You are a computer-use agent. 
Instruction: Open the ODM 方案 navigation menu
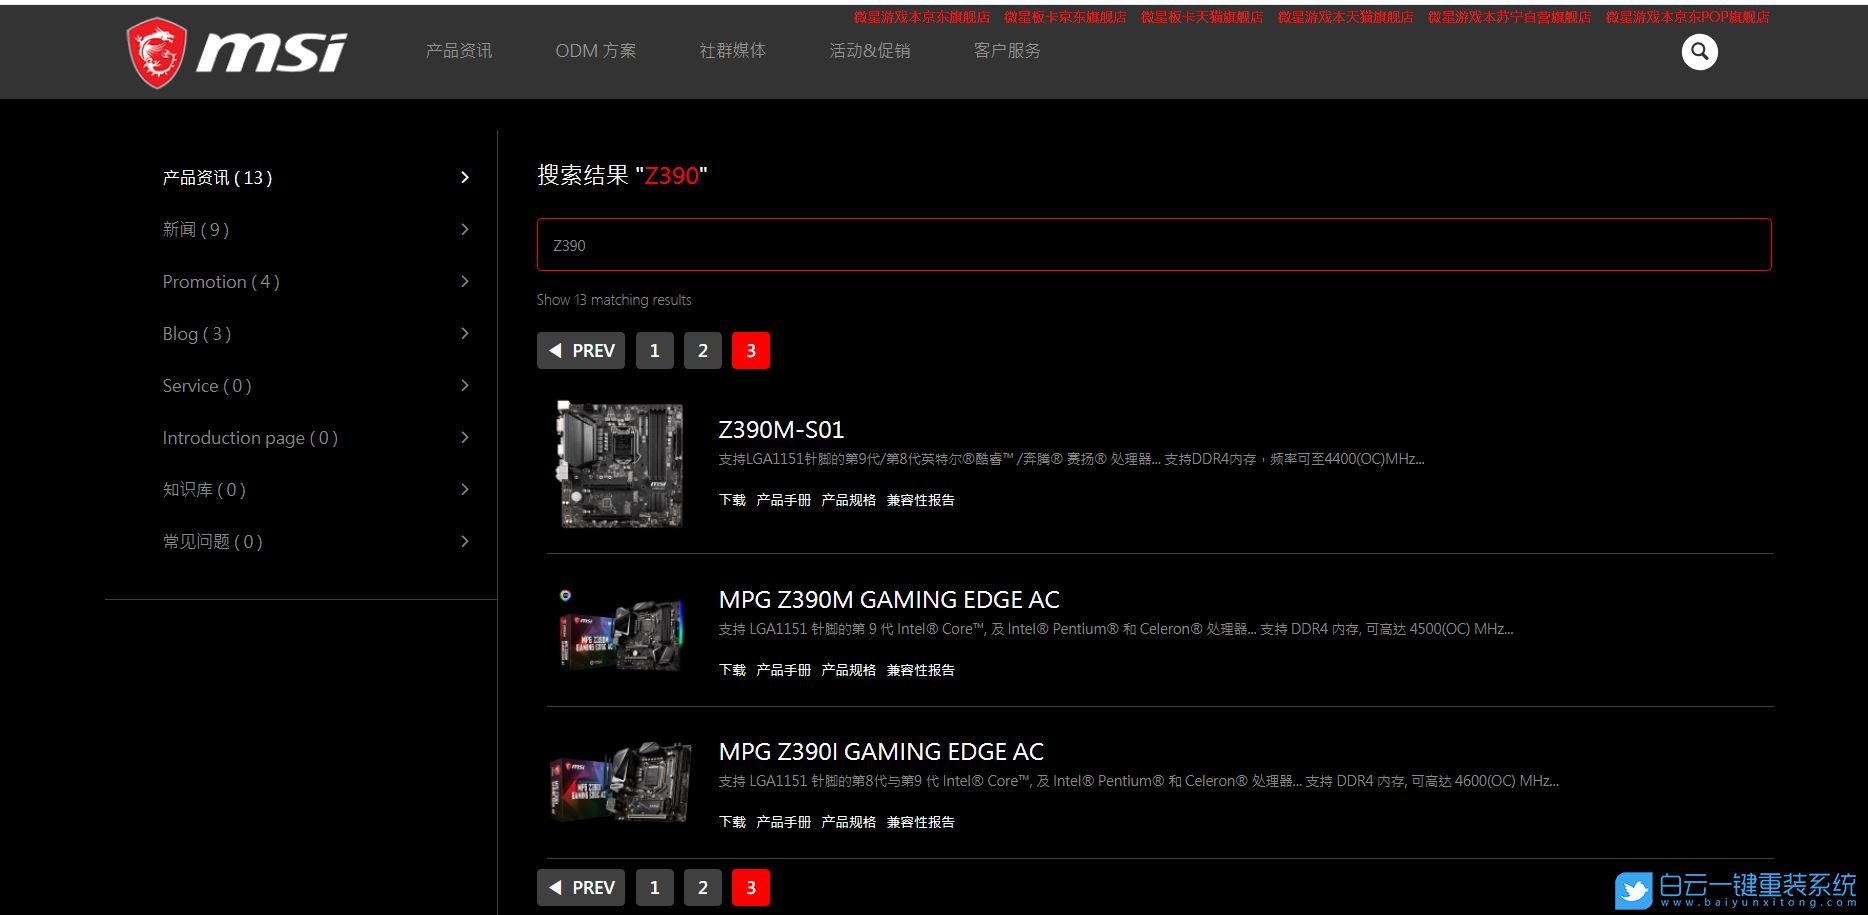(x=595, y=51)
